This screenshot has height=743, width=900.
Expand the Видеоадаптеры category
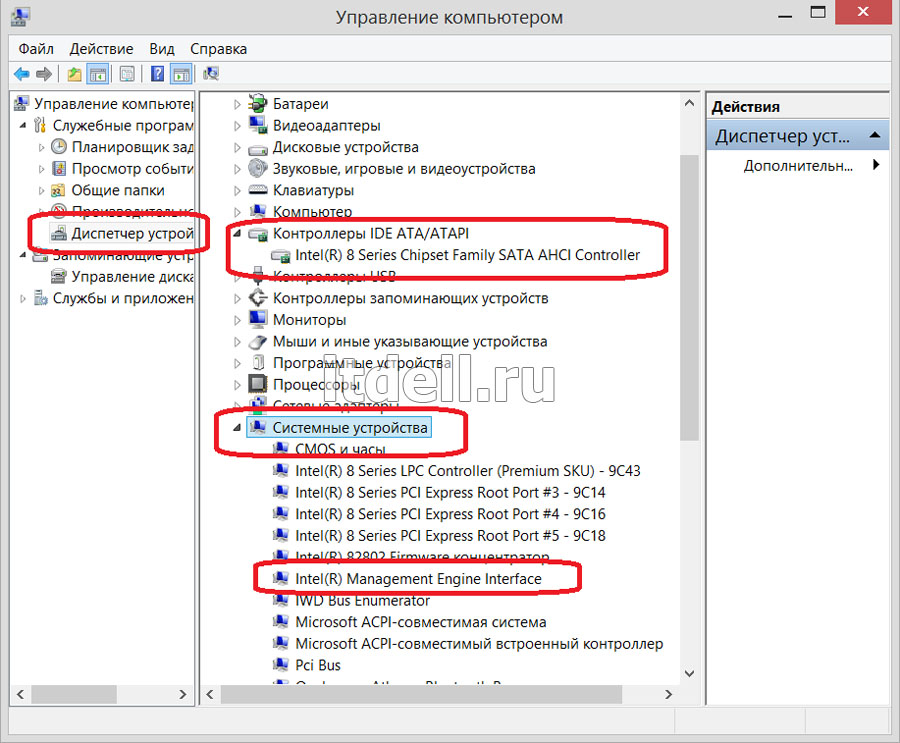click(x=237, y=126)
